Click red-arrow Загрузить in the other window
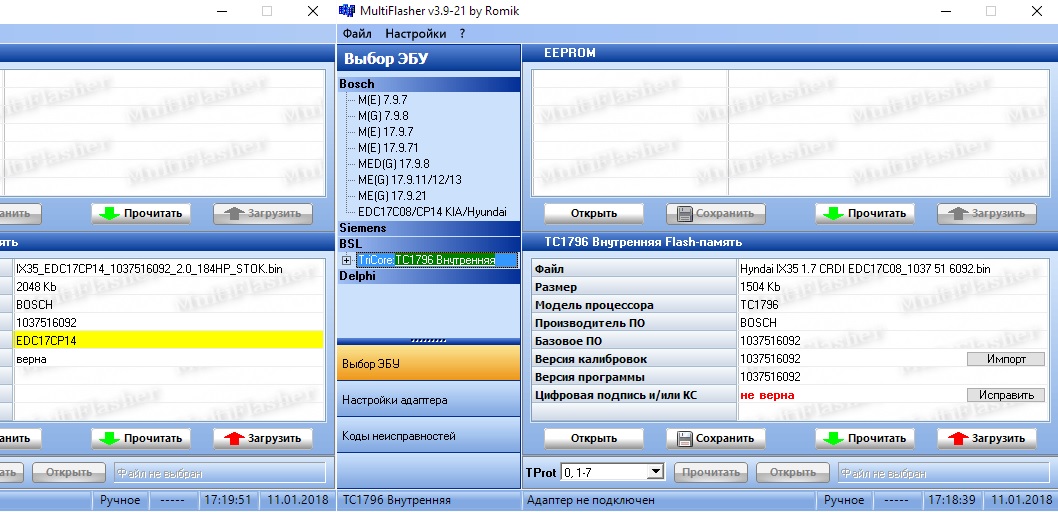This screenshot has width=1058, height=512. point(263,438)
